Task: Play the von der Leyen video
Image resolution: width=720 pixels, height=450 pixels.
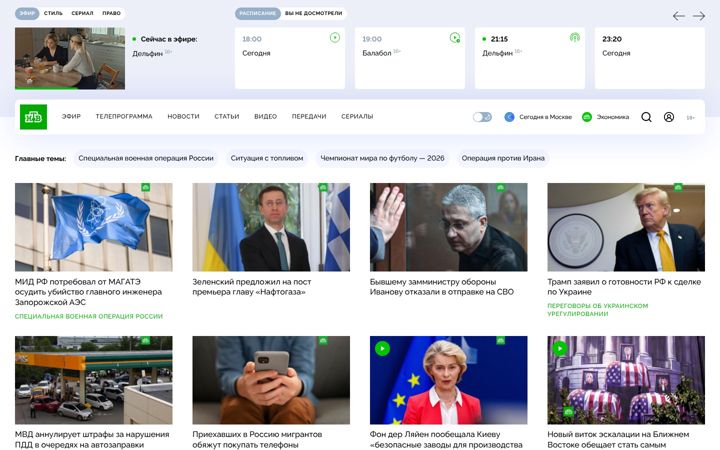Action: point(382,348)
